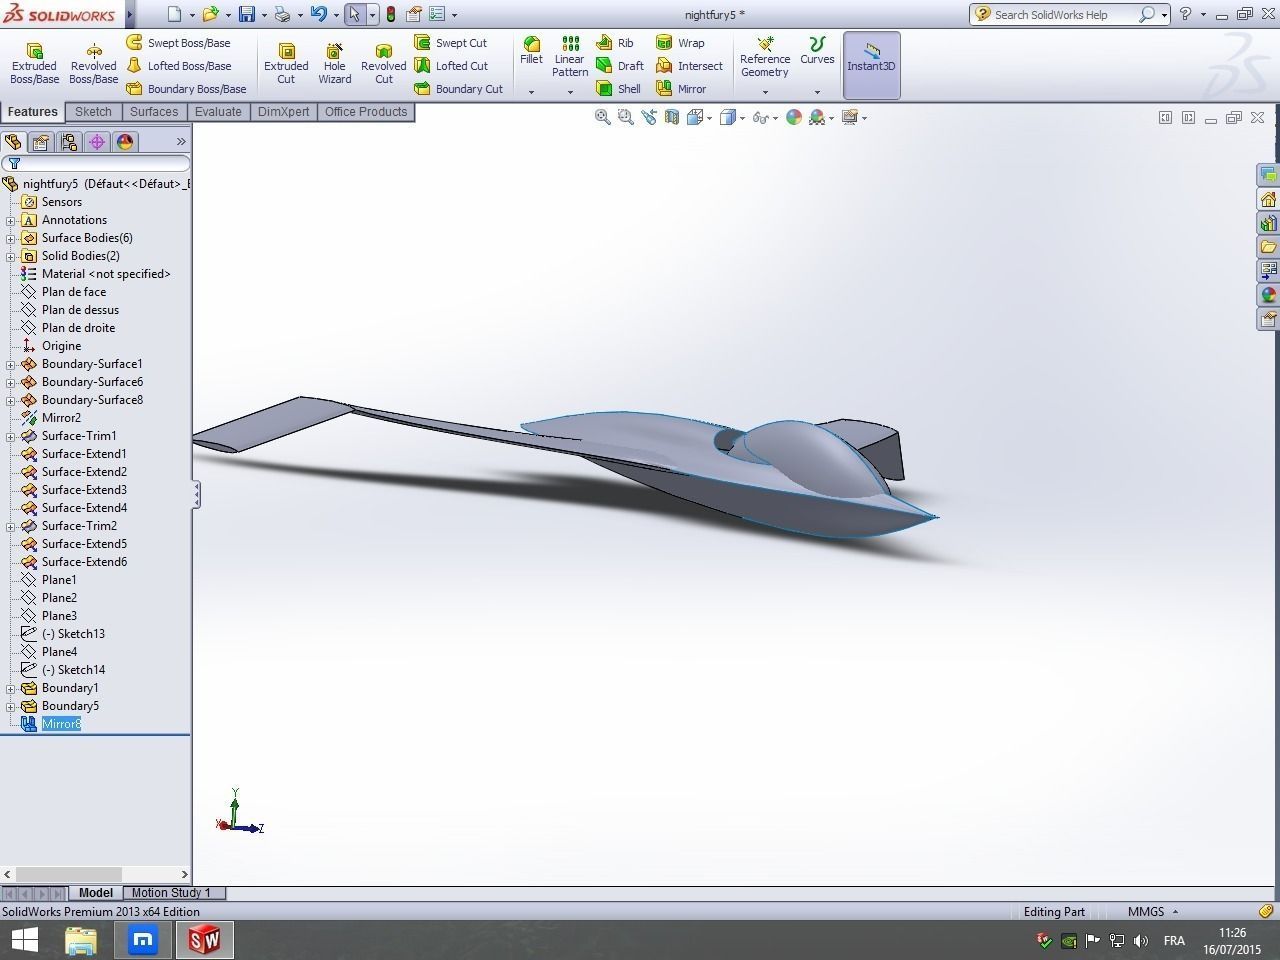Select the Extruded Boss/Base tool

[x=34, y=64]
